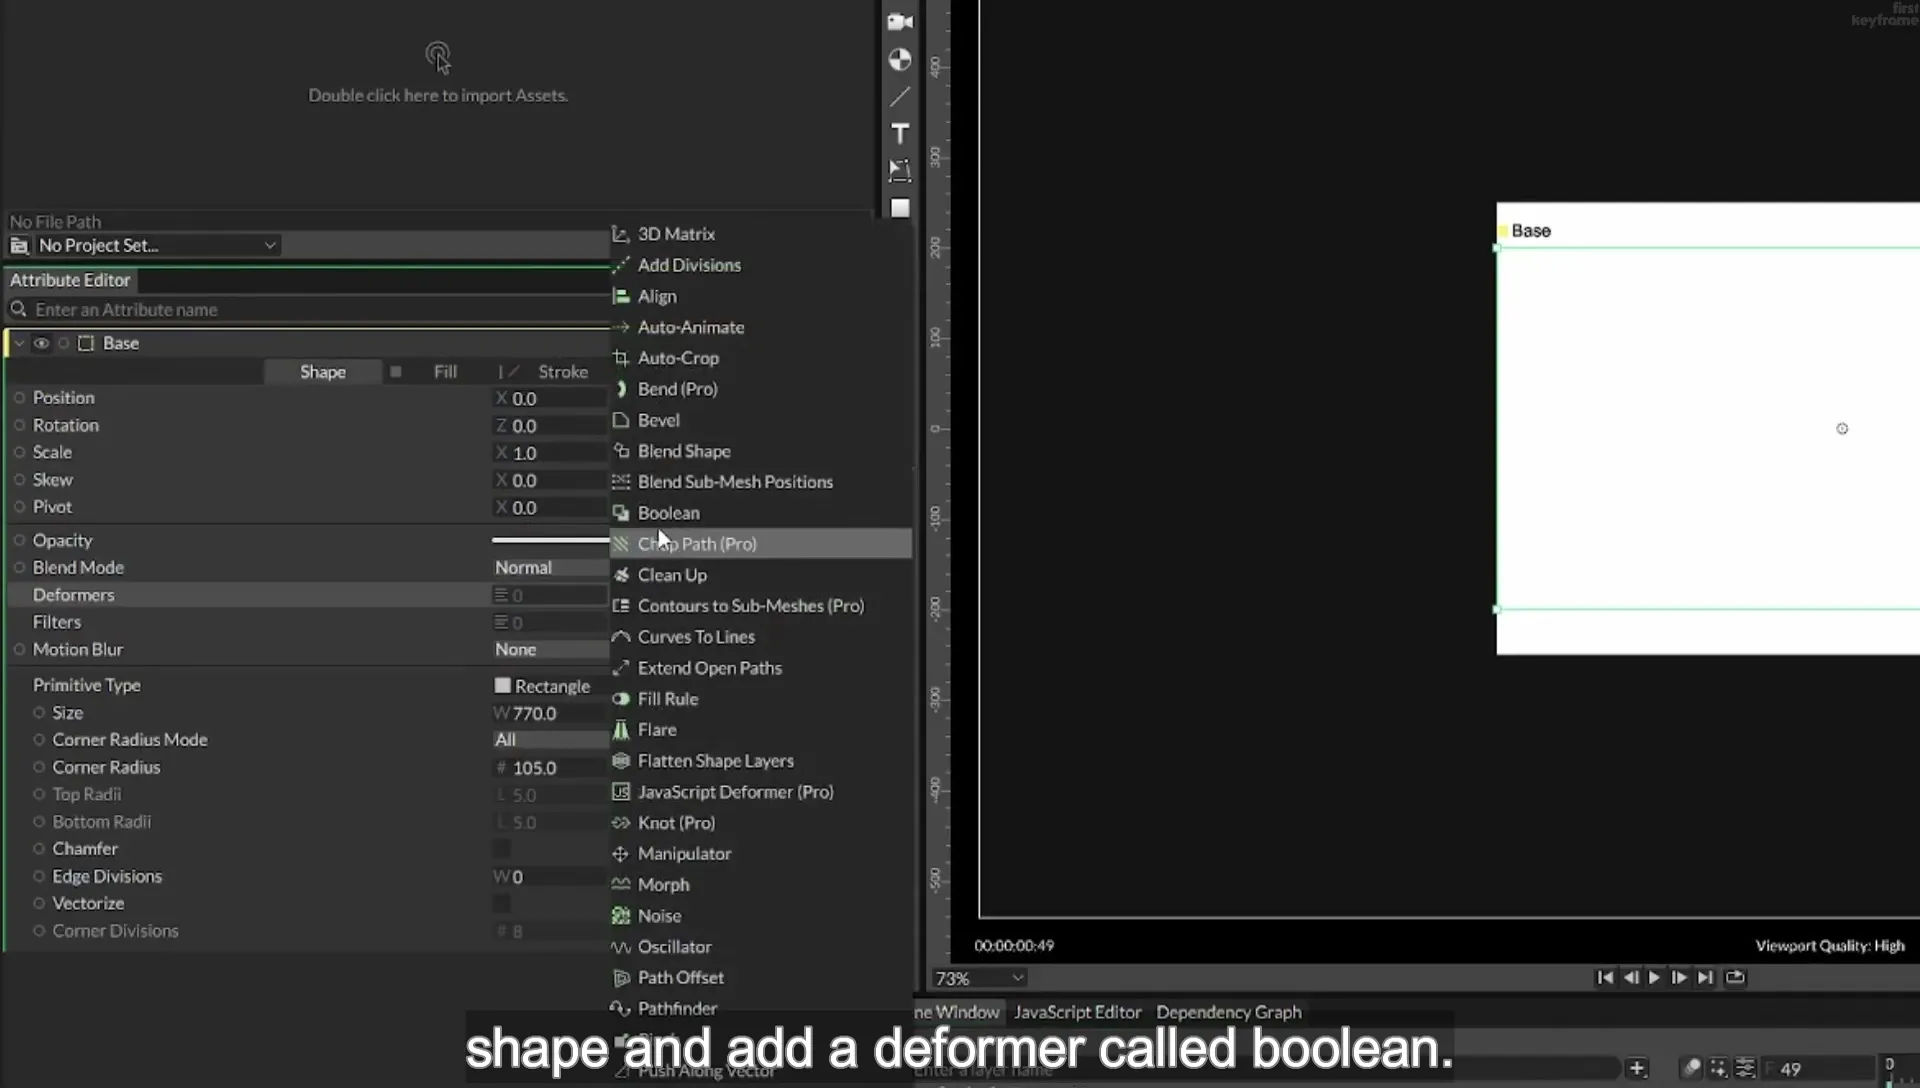
Task: Click the ellipse shading tool icon
Action: point(900,59)
